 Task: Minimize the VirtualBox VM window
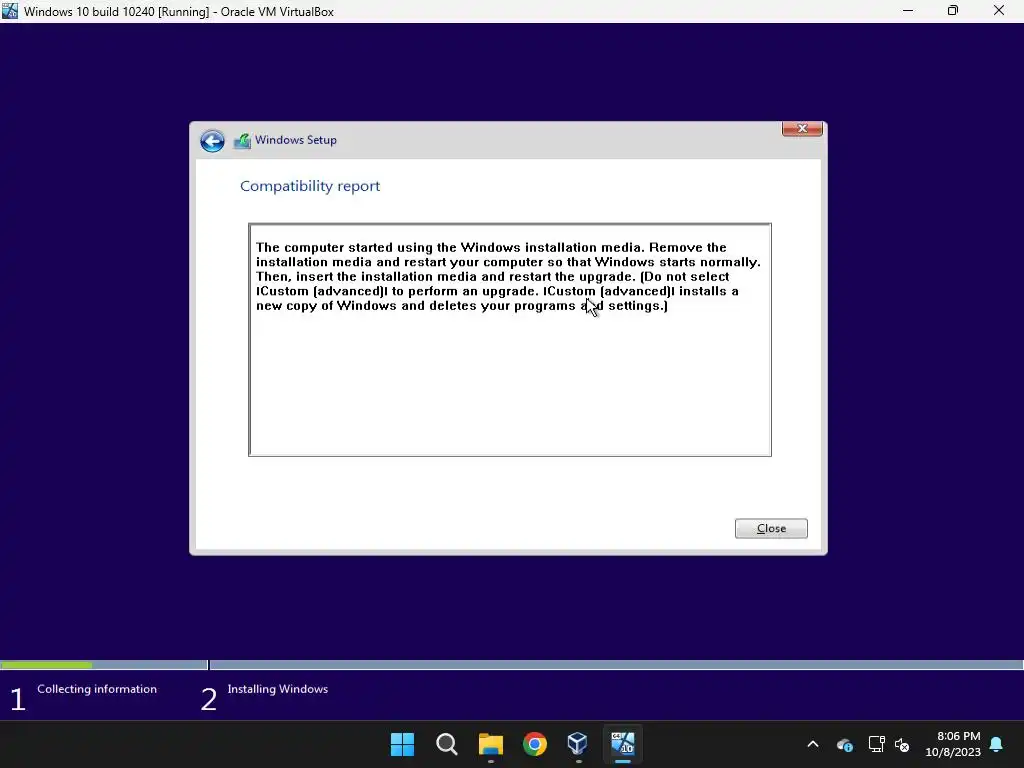click(908, 11)
